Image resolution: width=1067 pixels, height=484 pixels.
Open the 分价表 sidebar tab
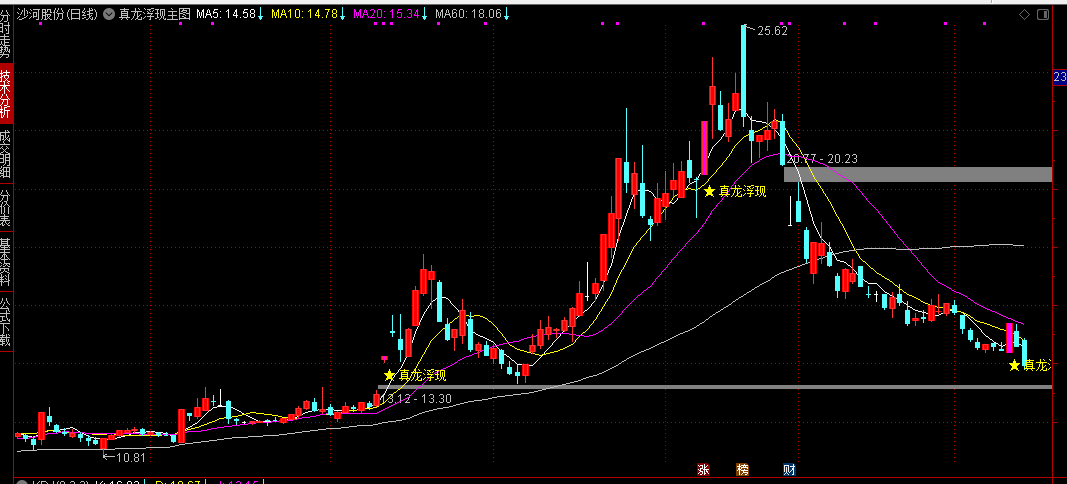click(6, 208)
